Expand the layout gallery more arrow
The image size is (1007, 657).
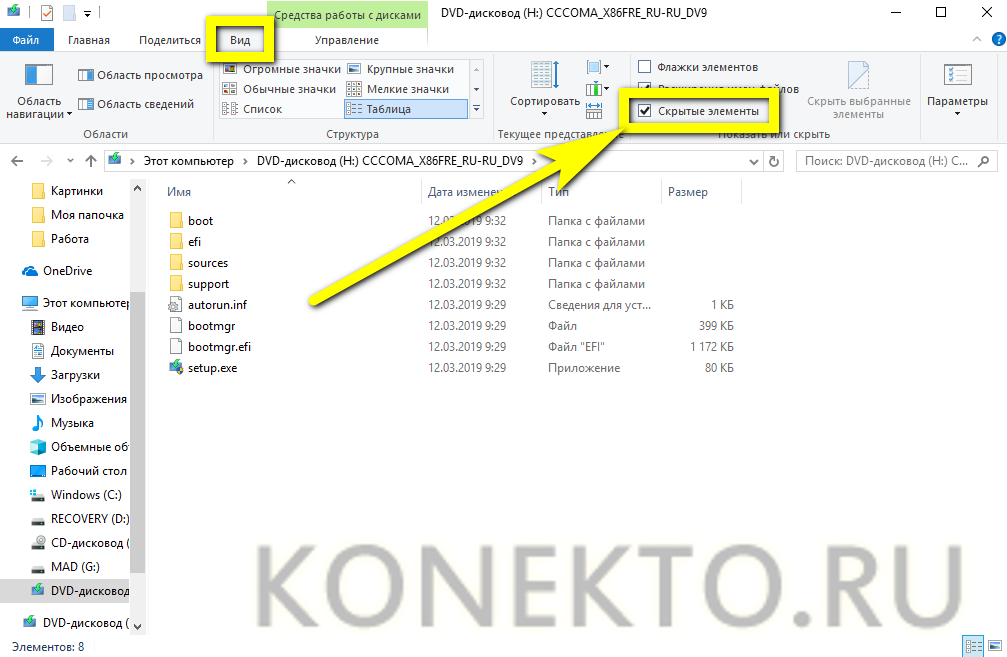point(476,109)
